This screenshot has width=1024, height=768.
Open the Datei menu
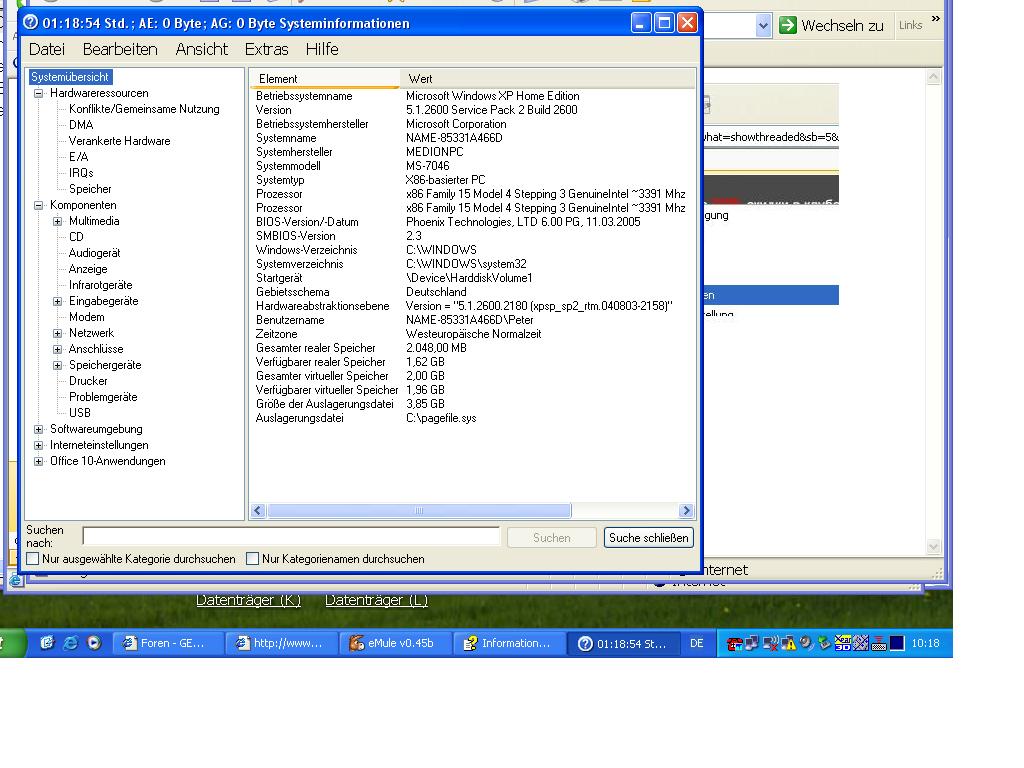(47, 49)
